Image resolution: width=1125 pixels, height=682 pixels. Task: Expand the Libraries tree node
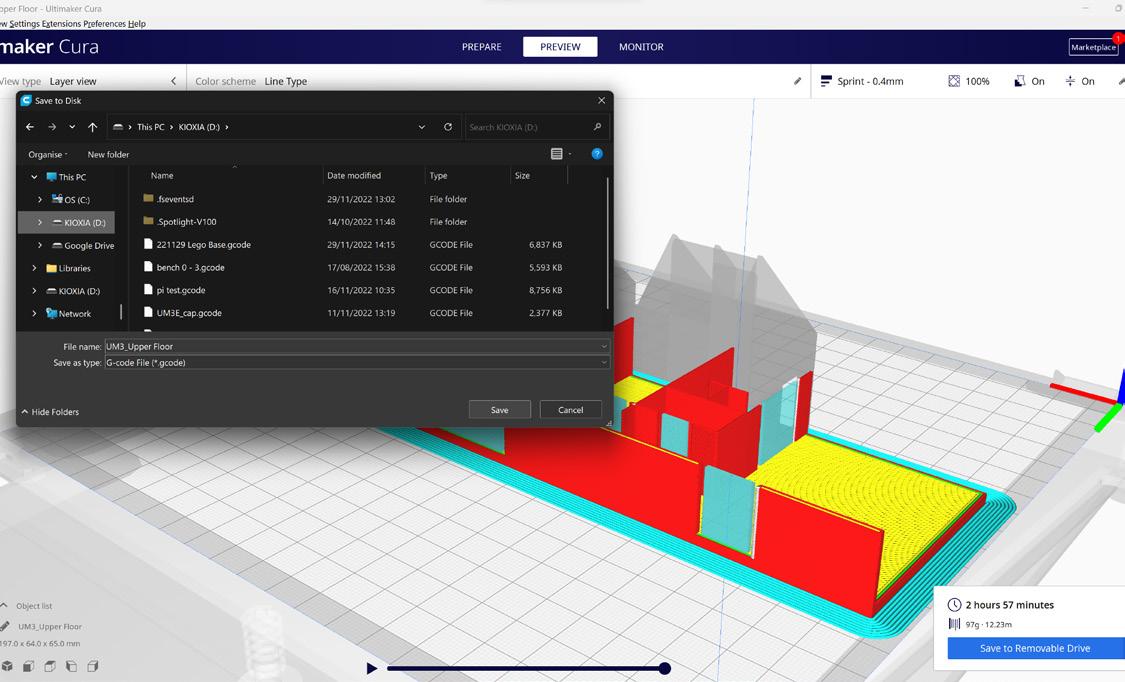[x=34, y=268]
